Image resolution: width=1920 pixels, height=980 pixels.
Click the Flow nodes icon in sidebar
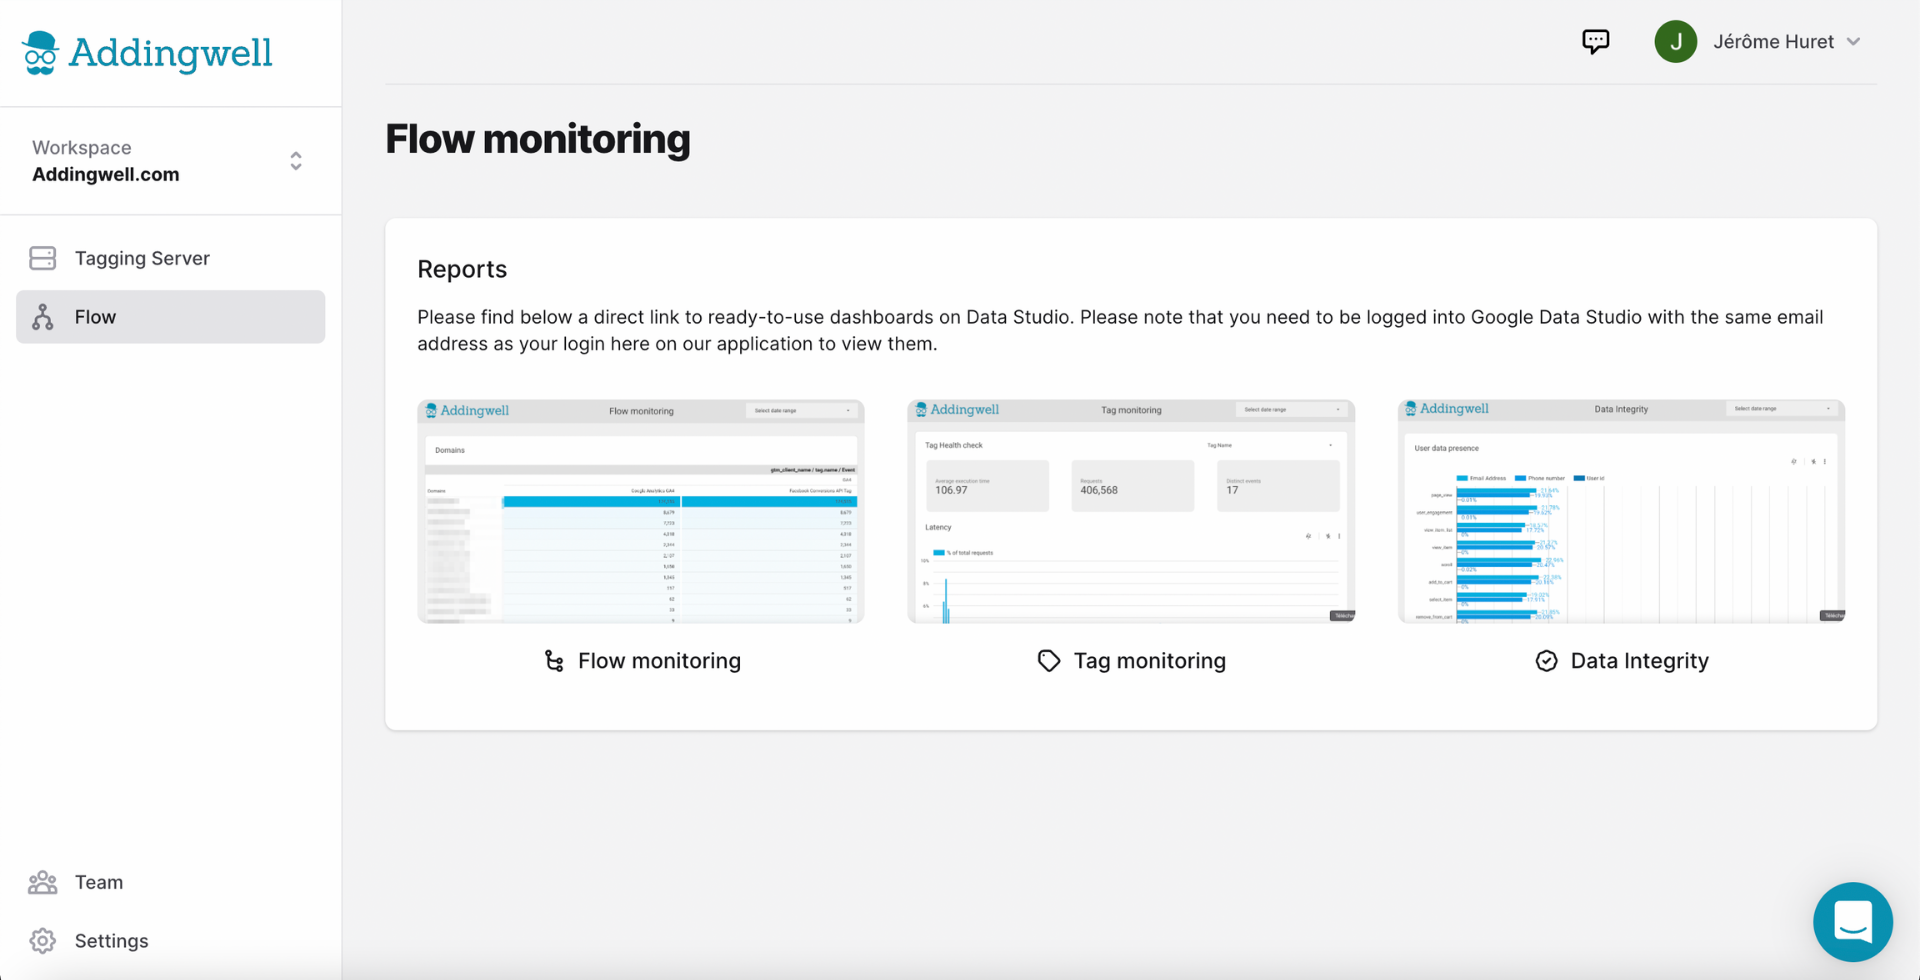click(43, 317)
